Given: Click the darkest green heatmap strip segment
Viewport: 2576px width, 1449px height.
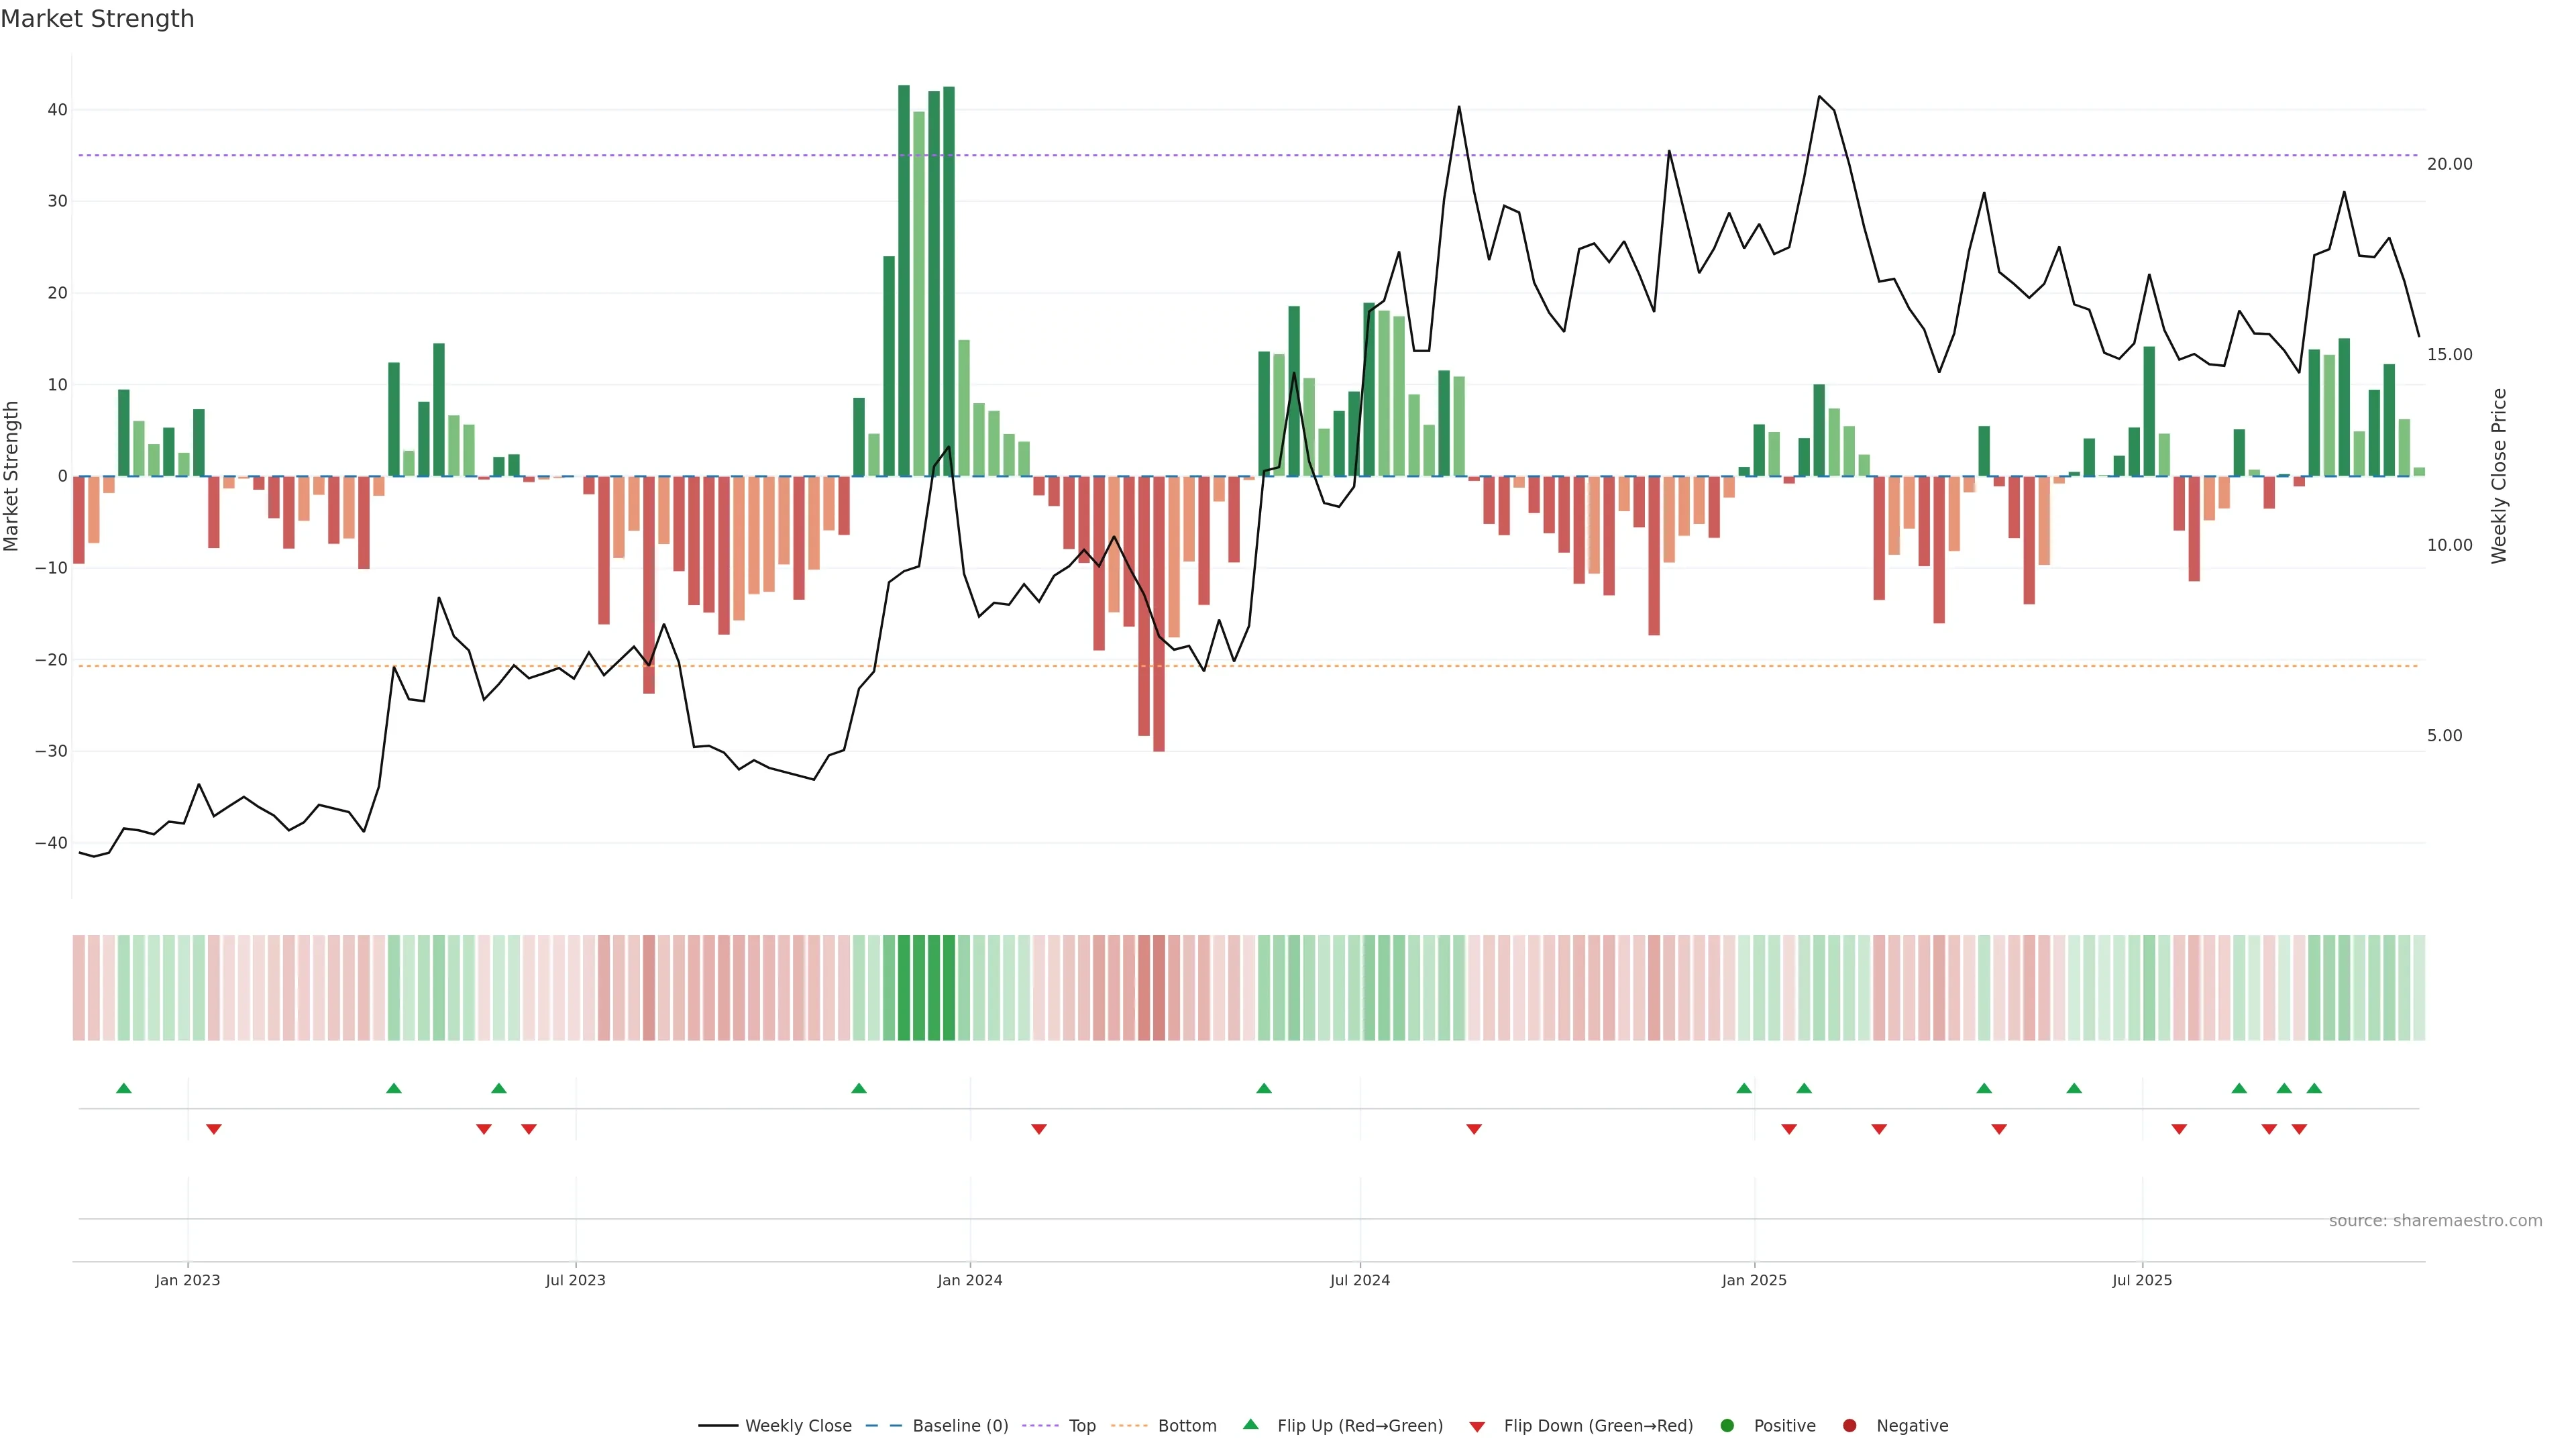Looking at the screenshot, I should click(904, 987).
